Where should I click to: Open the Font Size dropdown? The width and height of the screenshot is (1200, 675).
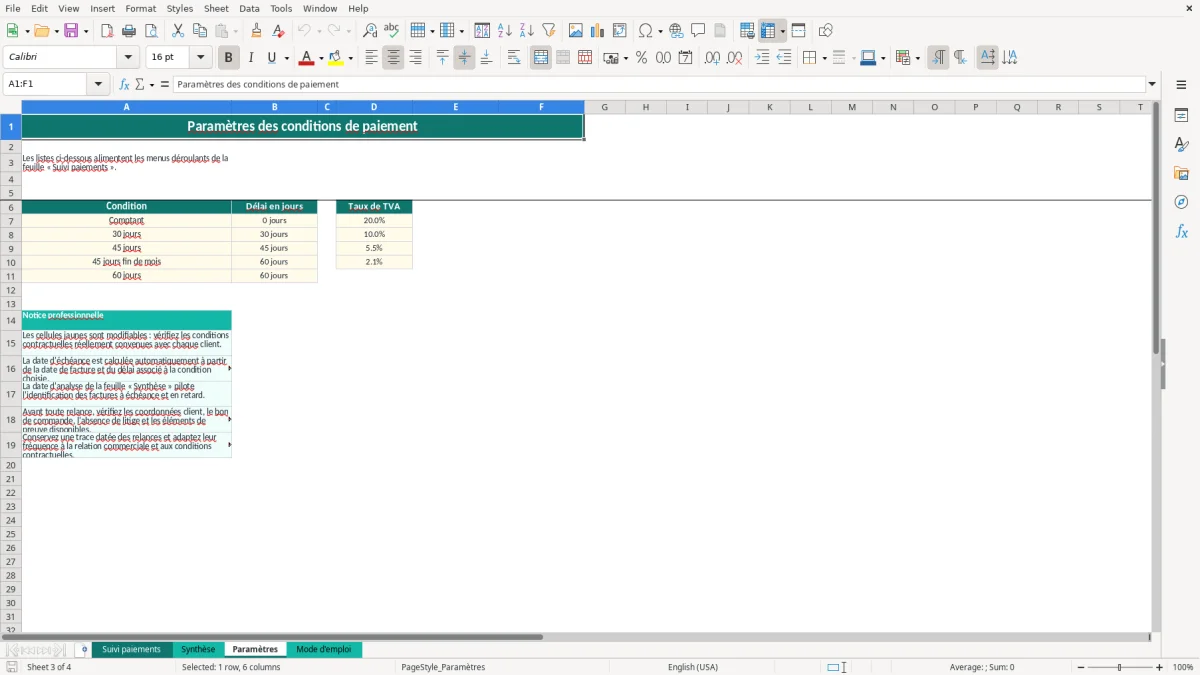pos(200,57)
